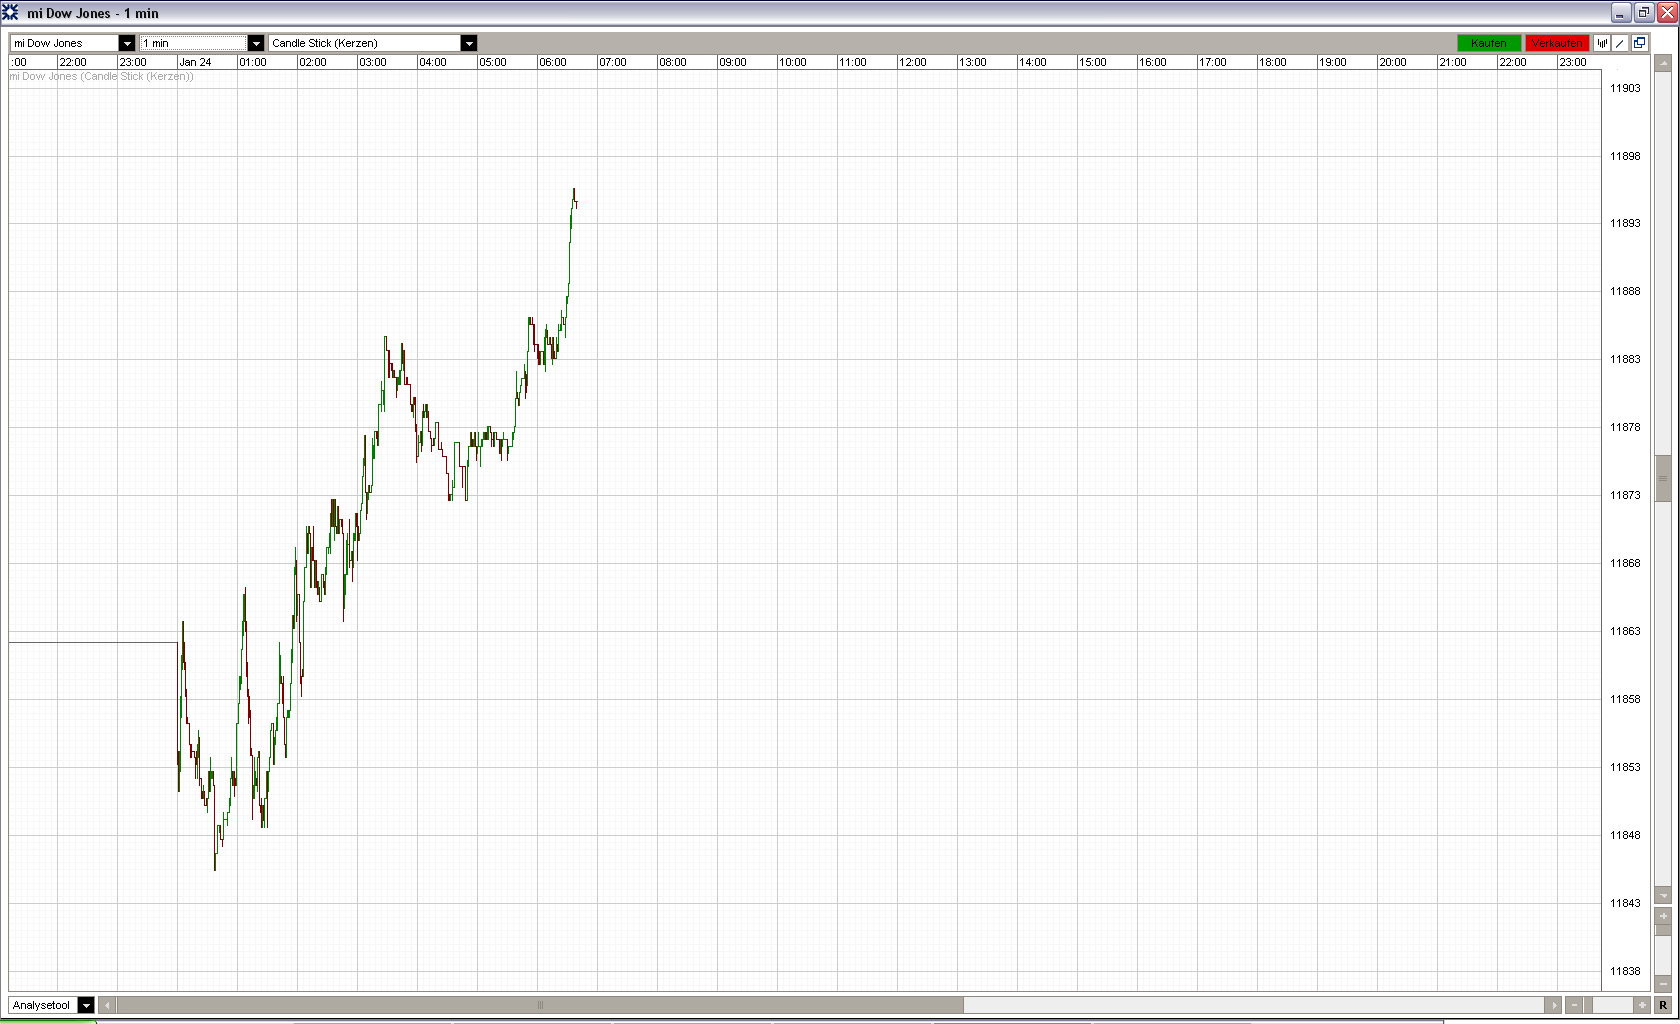
Task: Click the detach chart window icon
Action: point(1640,43)
